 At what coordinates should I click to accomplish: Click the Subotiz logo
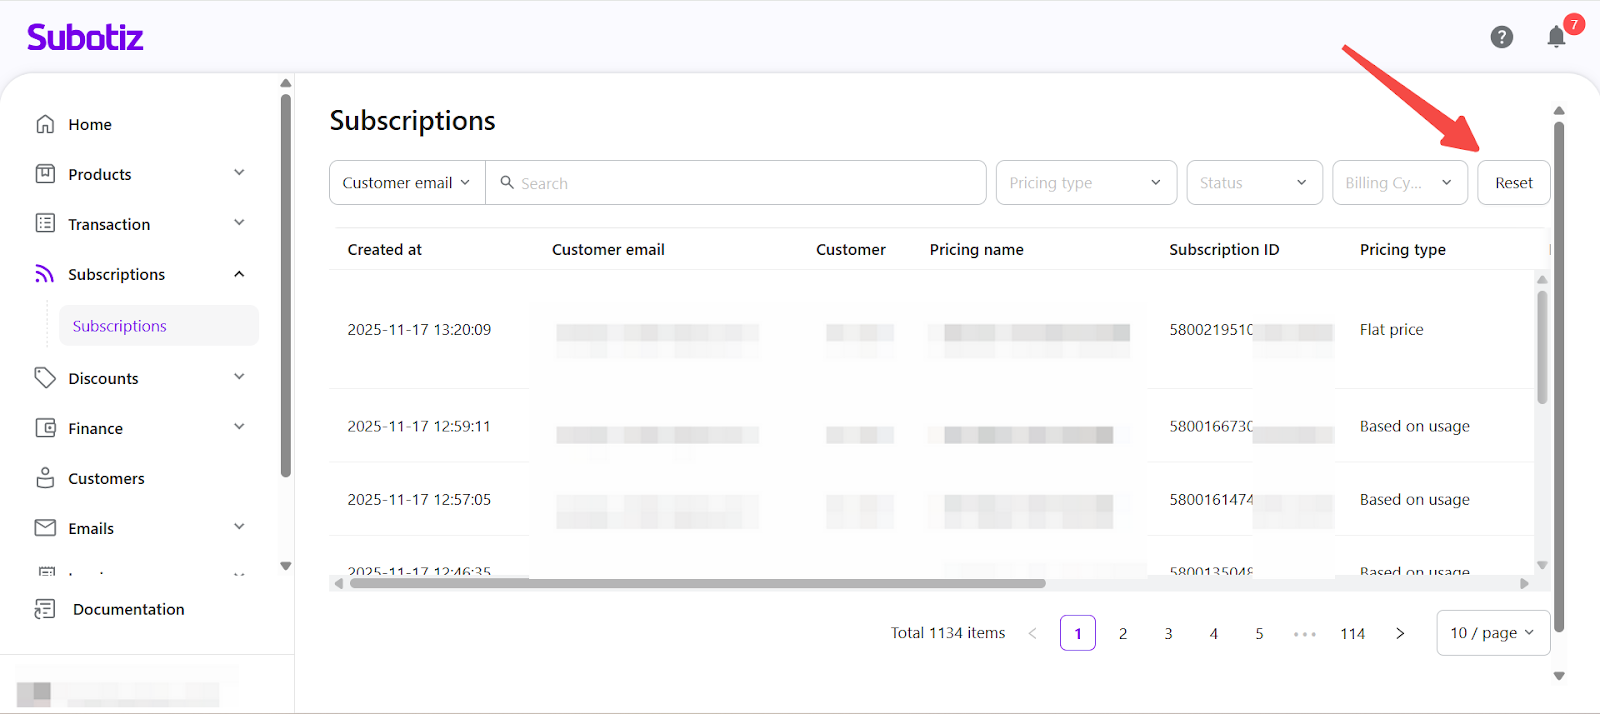(85, 38)
